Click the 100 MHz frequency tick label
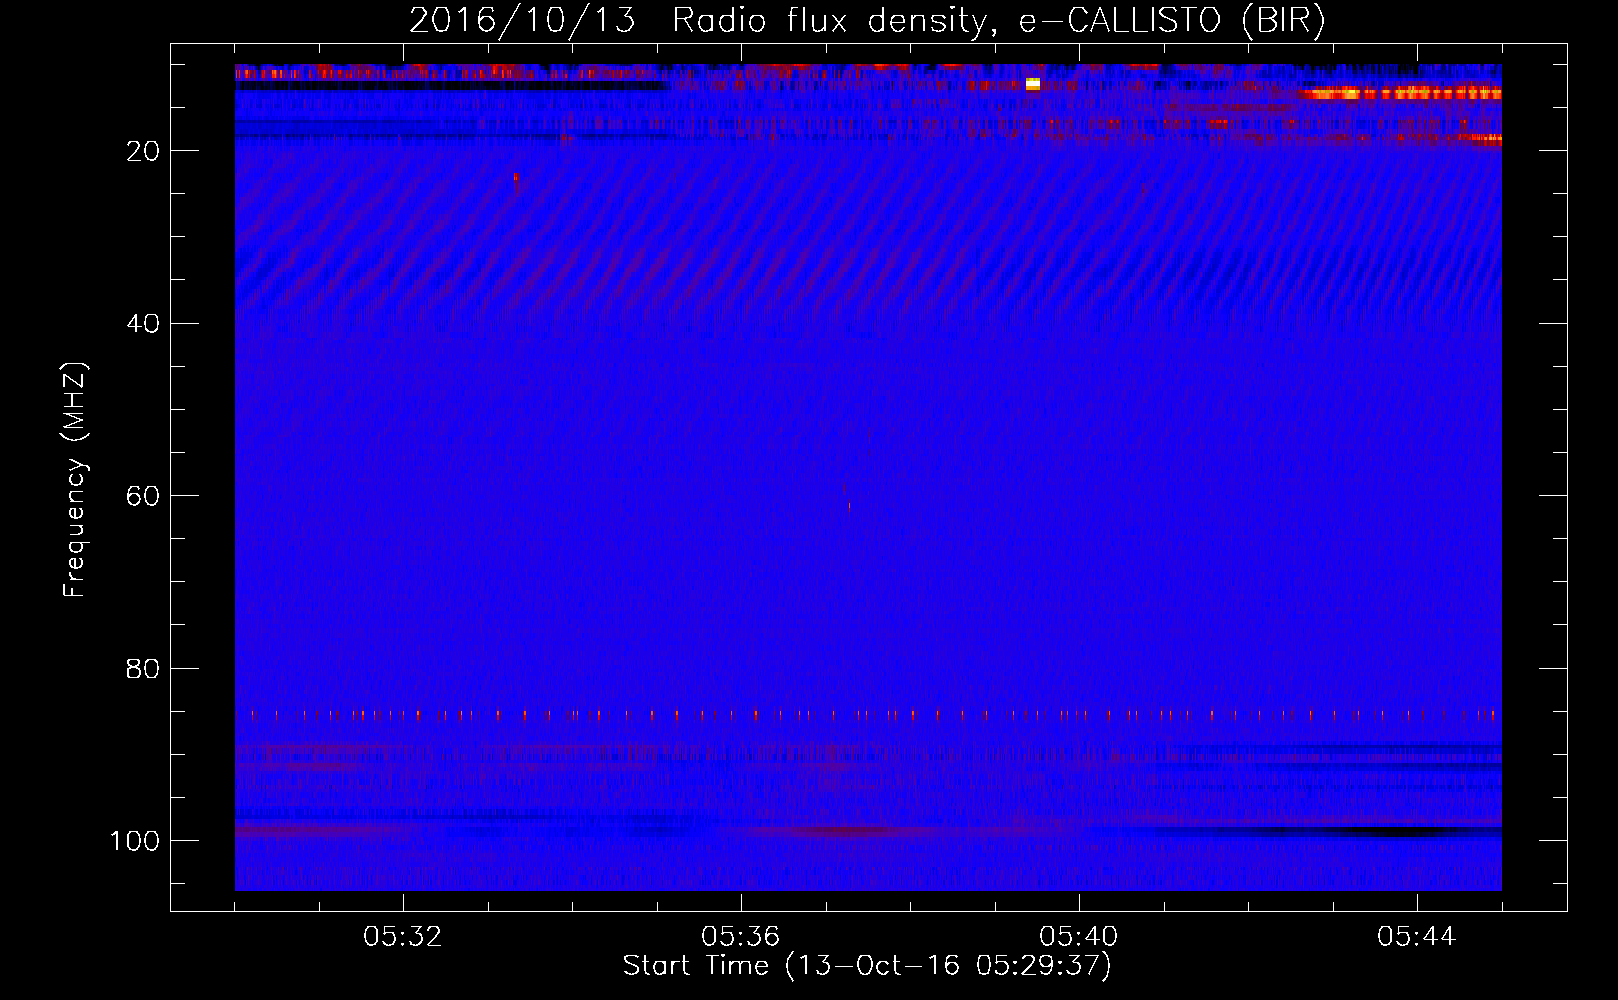Screen dimensions: 1618x1000 pyautogui.click(x=135, y=841)
